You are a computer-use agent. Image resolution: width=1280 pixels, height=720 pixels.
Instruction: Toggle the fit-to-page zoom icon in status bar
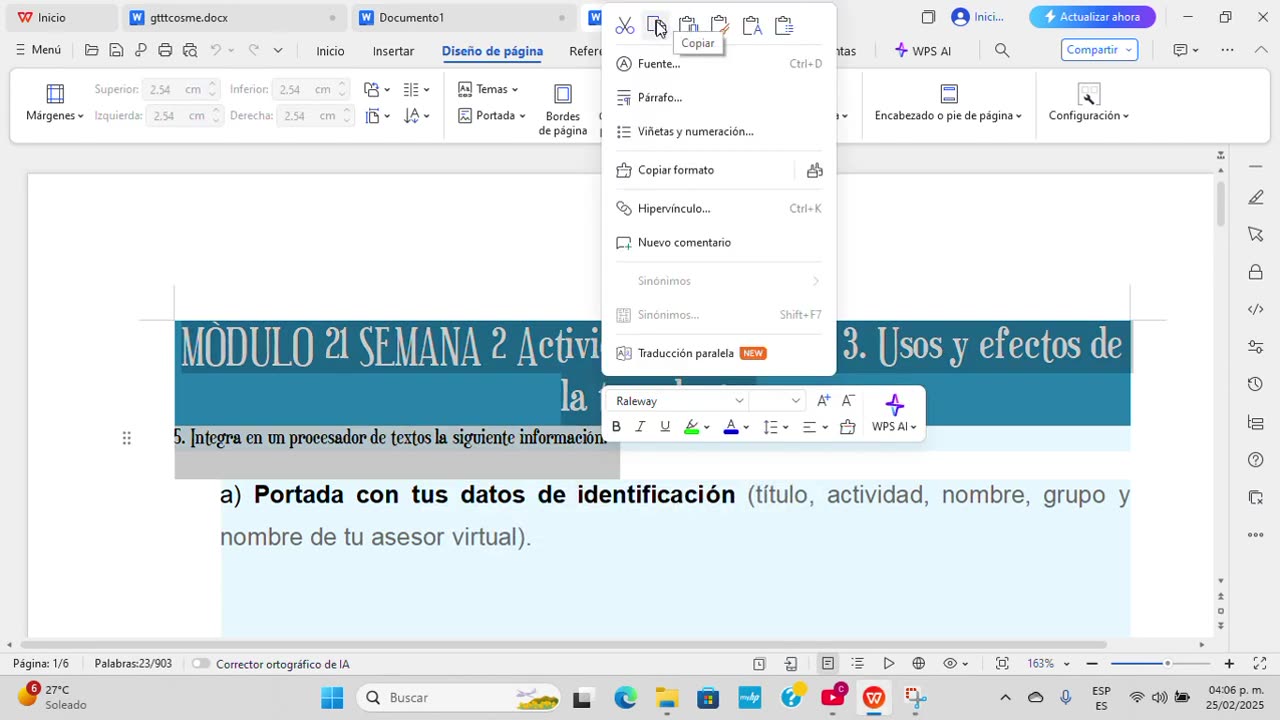tap(1002, 663)
